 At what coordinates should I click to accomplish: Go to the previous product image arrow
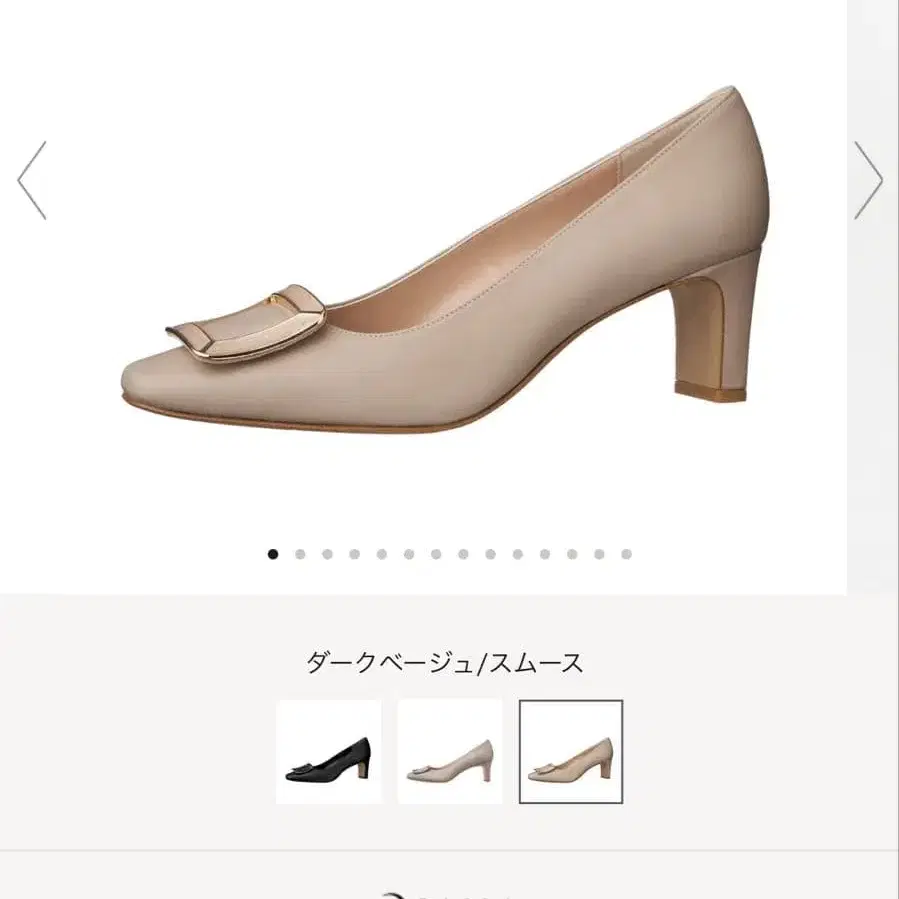coord(32,180)
